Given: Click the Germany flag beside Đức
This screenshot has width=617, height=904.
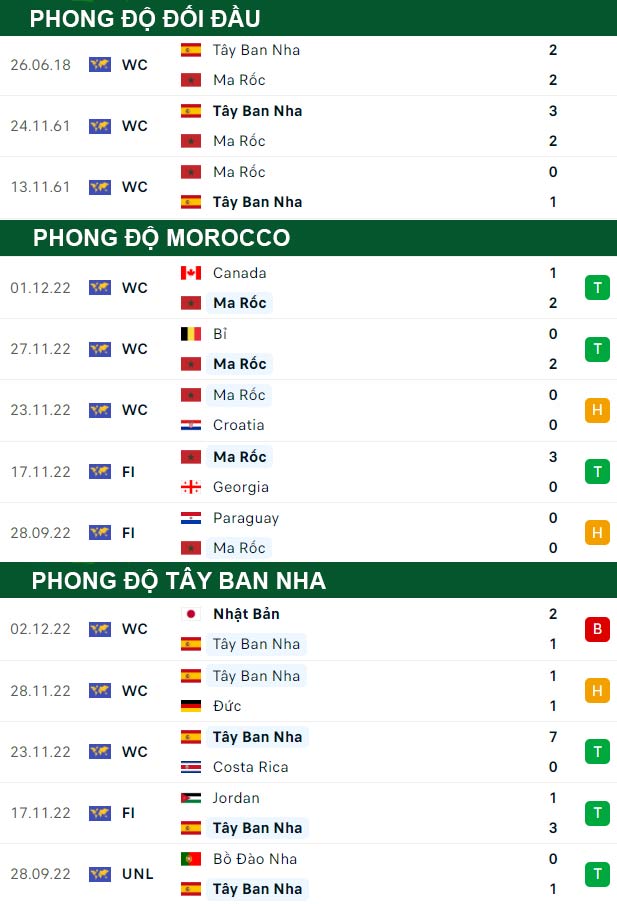Looking at the screenshot, I should 191,706.
